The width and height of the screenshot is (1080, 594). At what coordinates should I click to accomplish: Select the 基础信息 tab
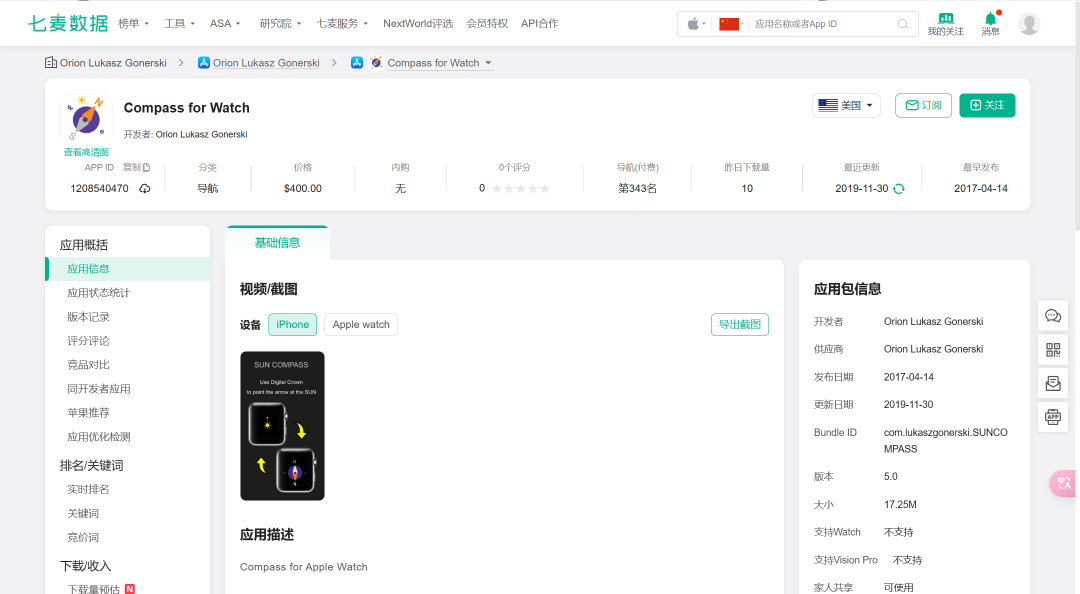click(x=277, y=243)
